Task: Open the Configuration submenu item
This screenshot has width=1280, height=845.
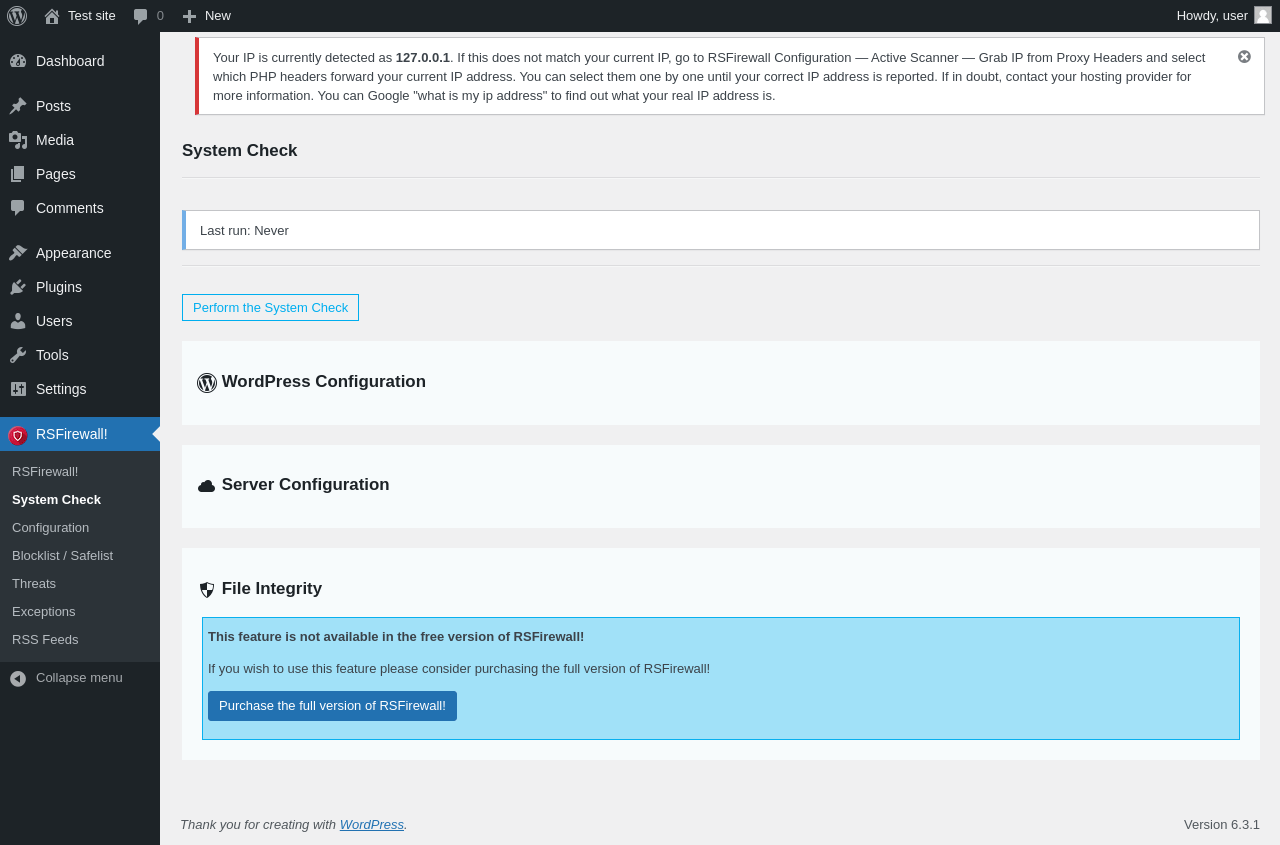Action: click(x=50, y=527)
